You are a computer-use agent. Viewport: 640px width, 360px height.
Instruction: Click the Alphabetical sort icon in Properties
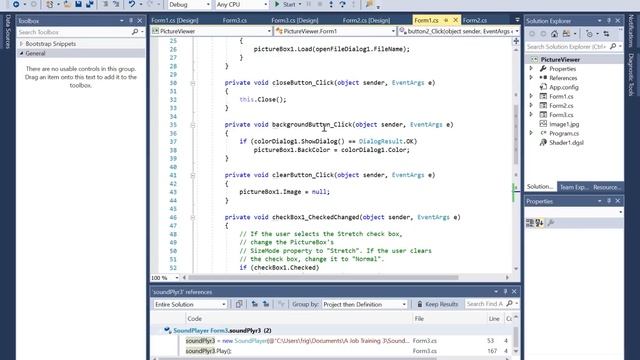[539, 223]
